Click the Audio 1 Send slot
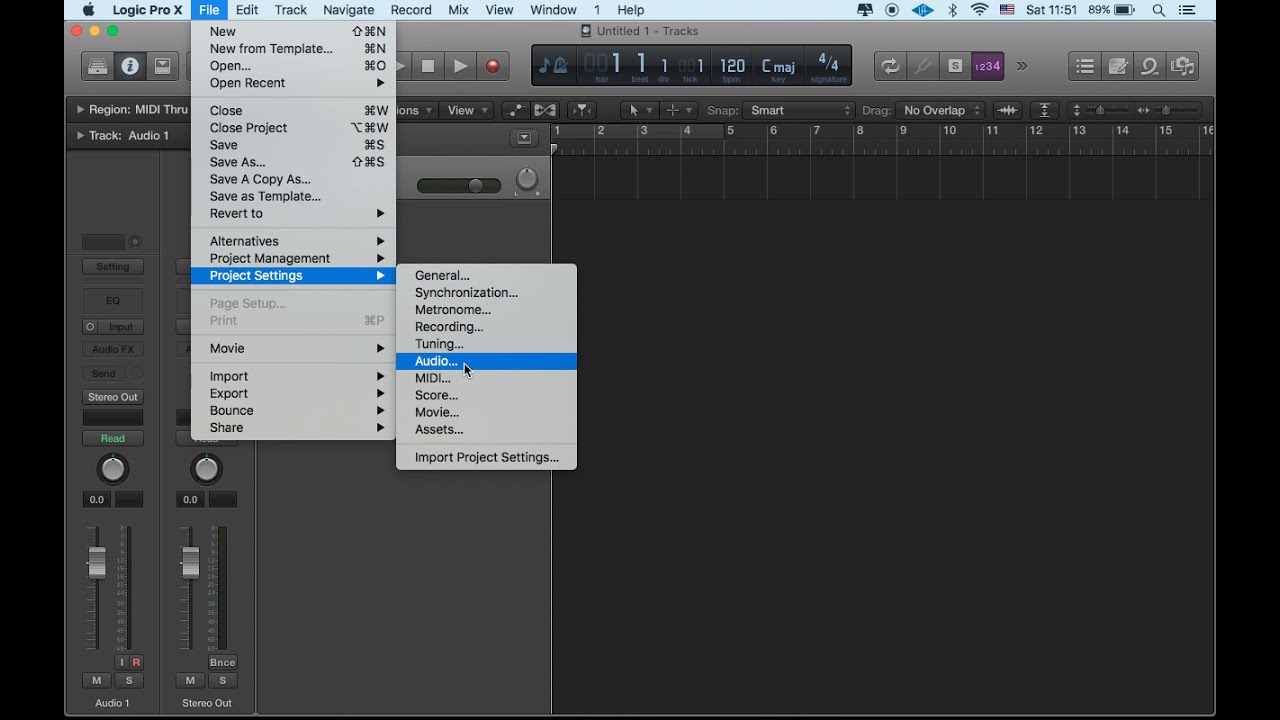 click(104, 374)
